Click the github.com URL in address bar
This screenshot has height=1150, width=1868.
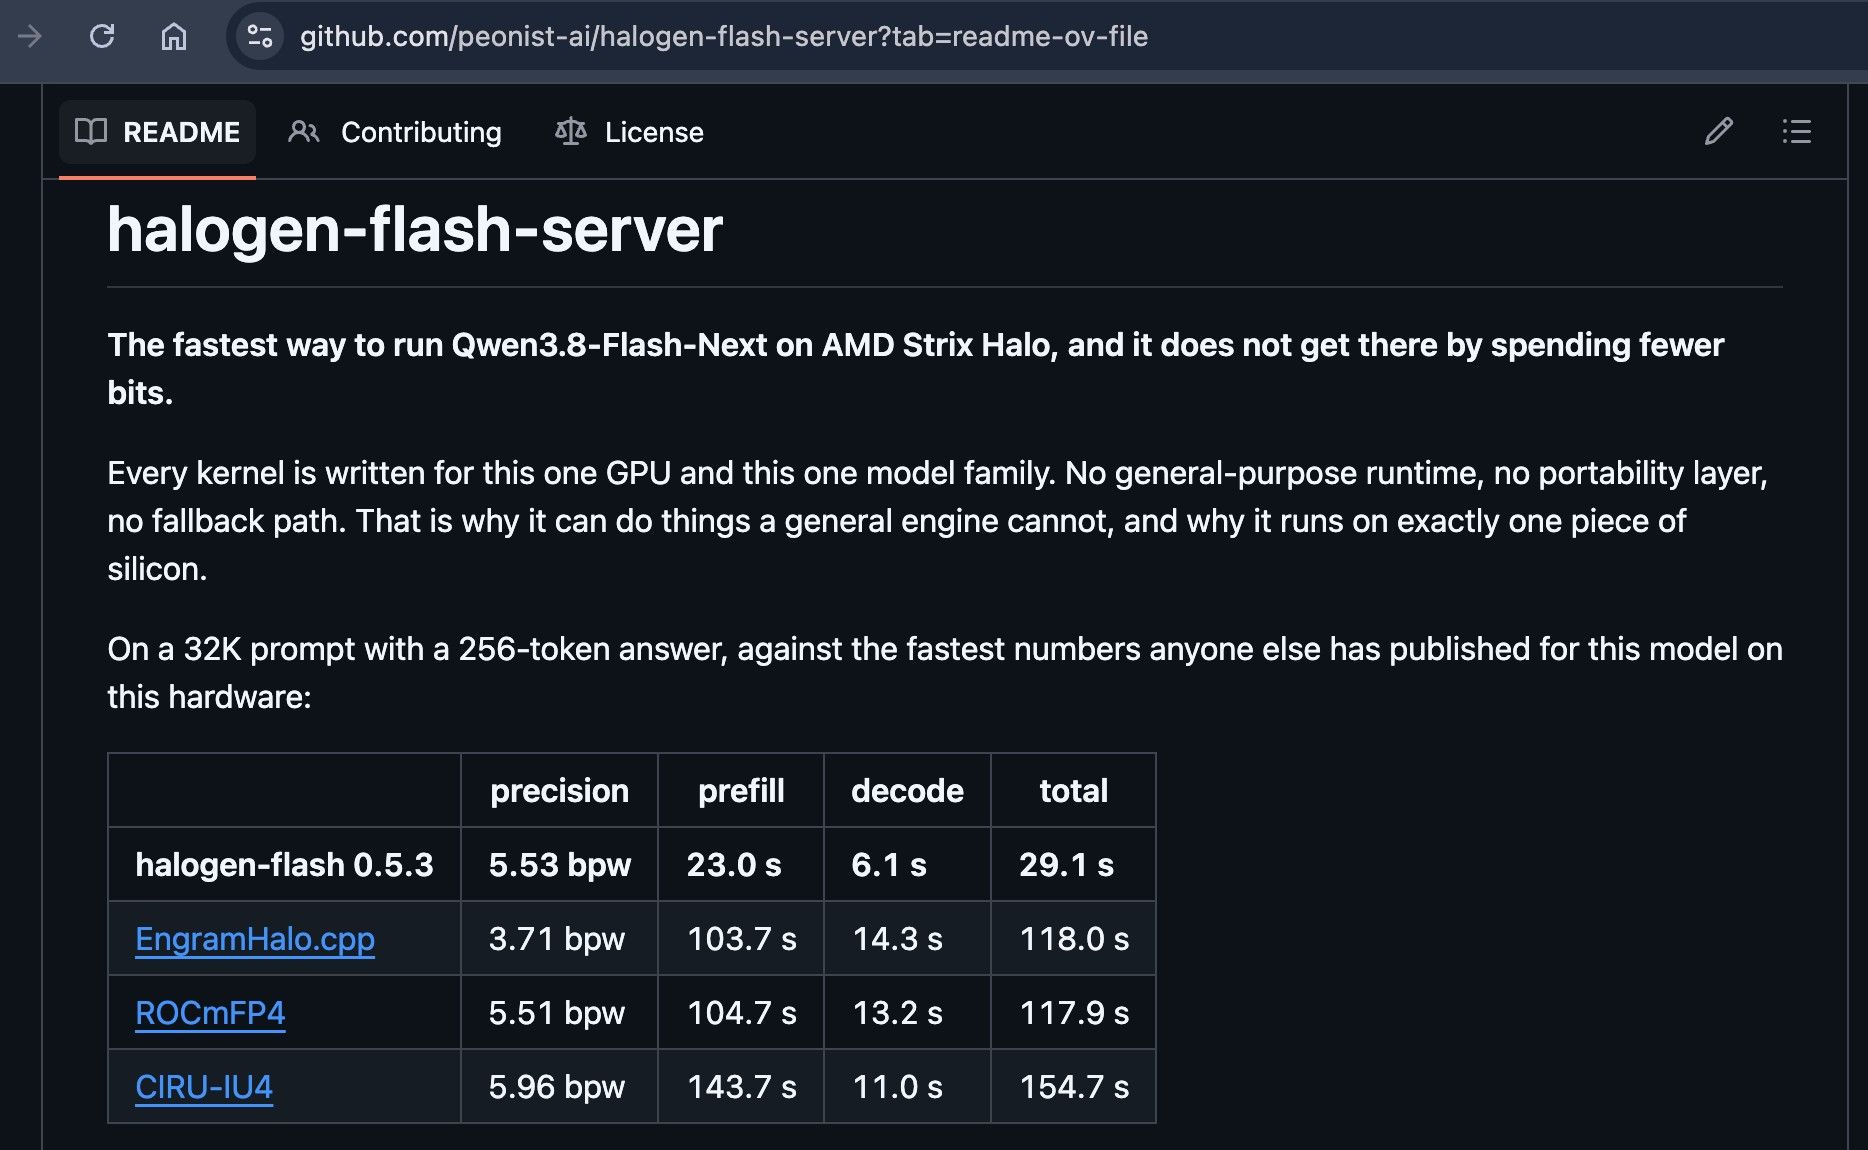pos(724,37)
